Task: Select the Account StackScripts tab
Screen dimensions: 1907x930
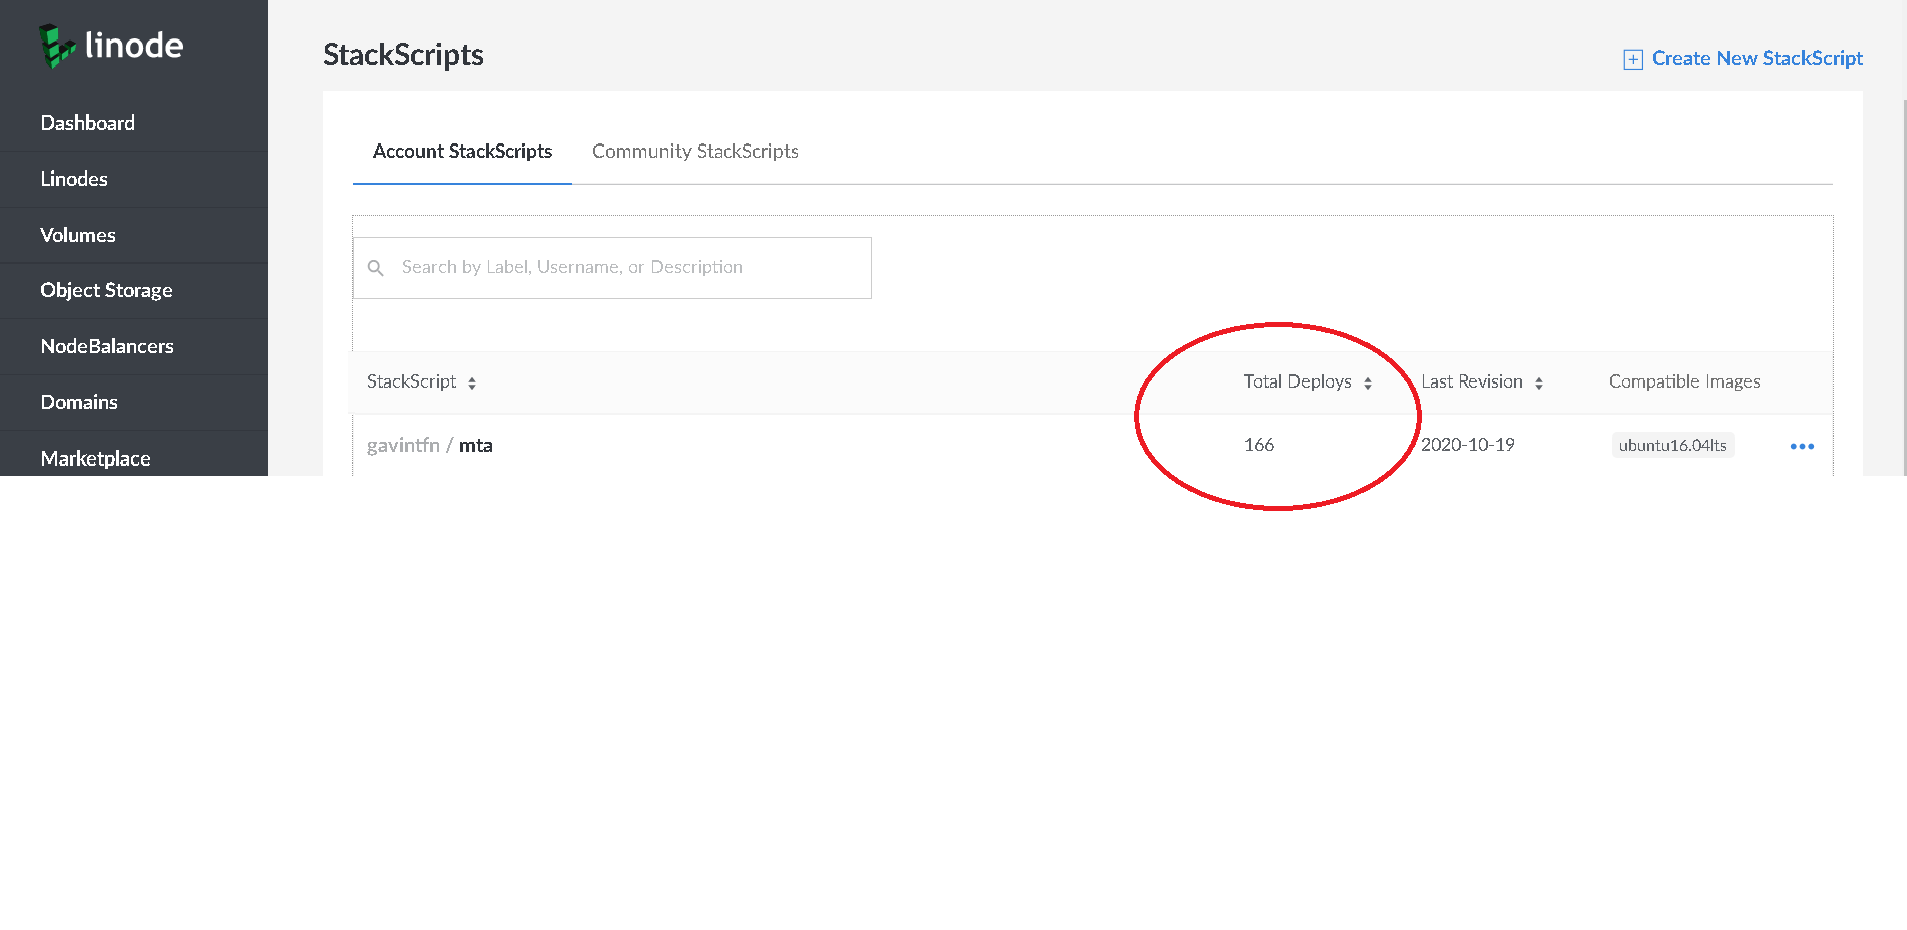Action: pyautogui.click(x=462, y=151)
